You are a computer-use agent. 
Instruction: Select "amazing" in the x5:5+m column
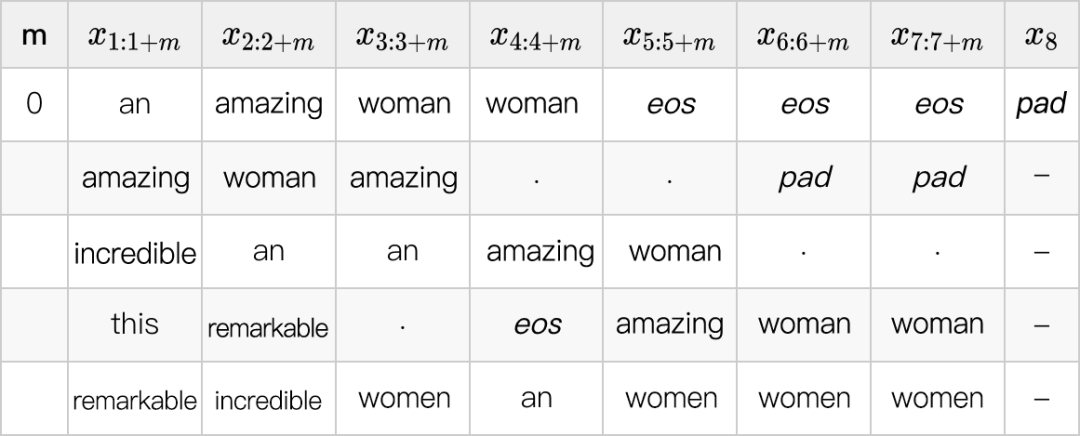pyautogui.click(x=670, y=324)
